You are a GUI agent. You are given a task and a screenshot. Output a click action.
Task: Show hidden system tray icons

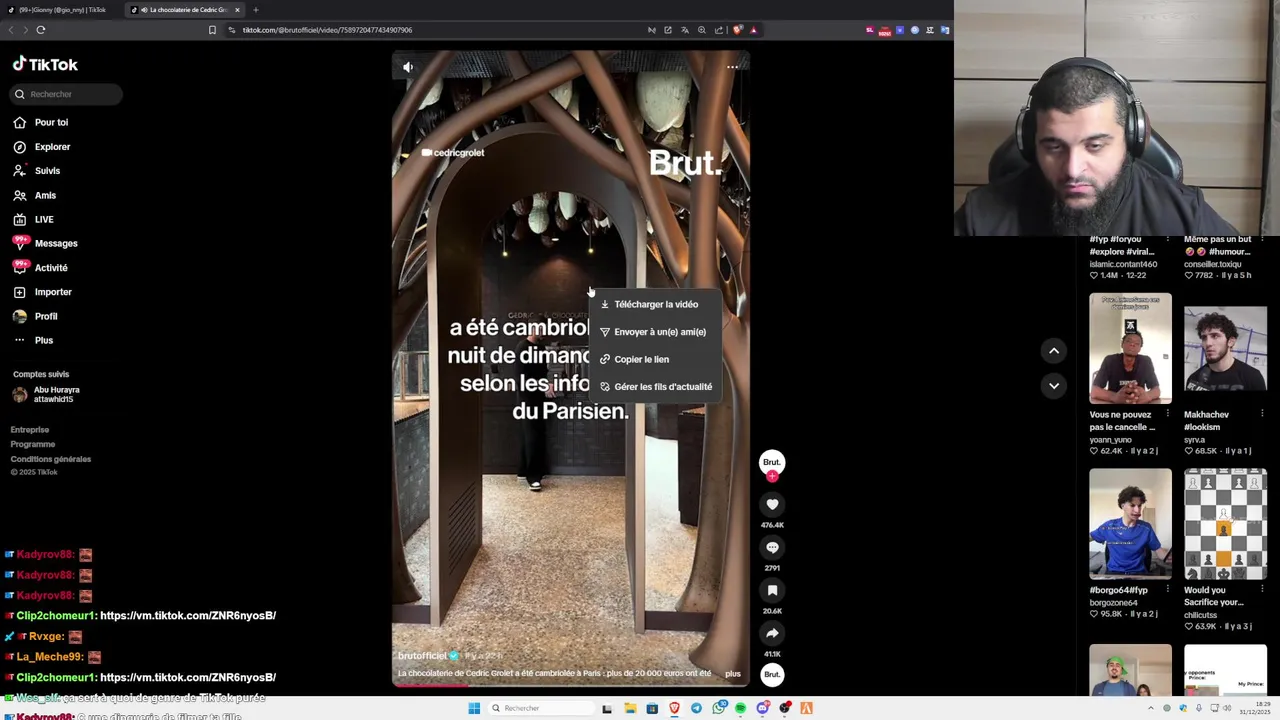tap(1151, 708)
